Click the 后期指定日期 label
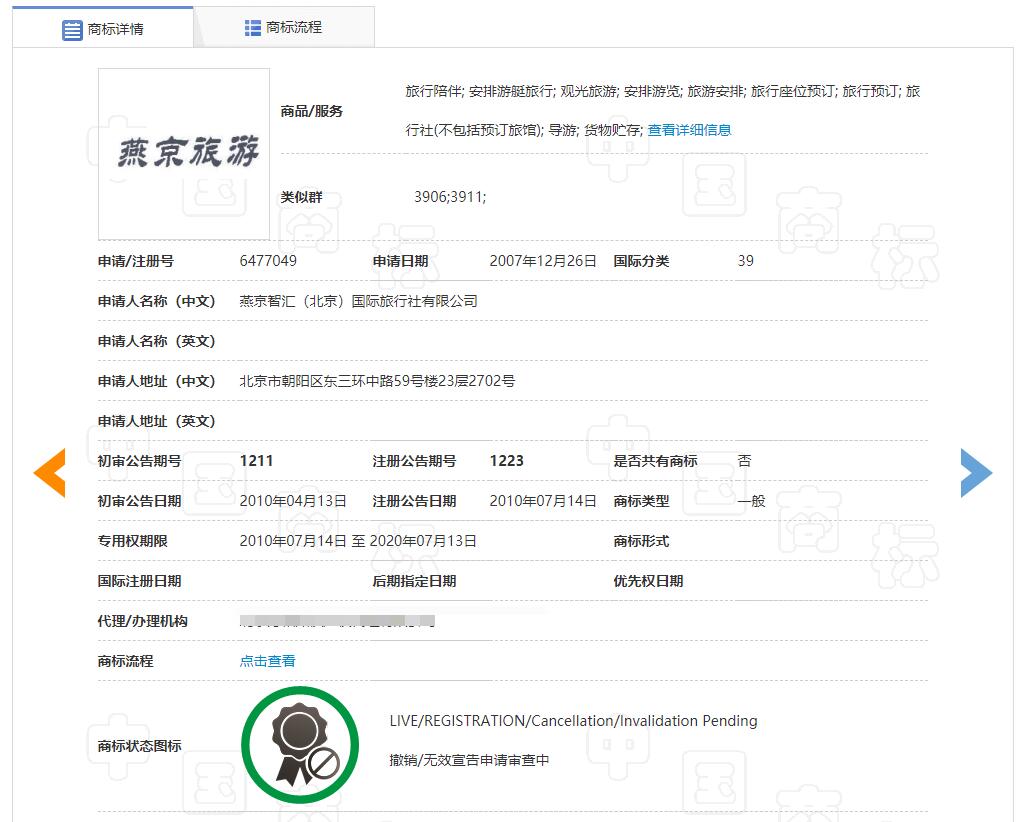The width and height of the screenshot is (1020, 822). click(x=414, y=581)
